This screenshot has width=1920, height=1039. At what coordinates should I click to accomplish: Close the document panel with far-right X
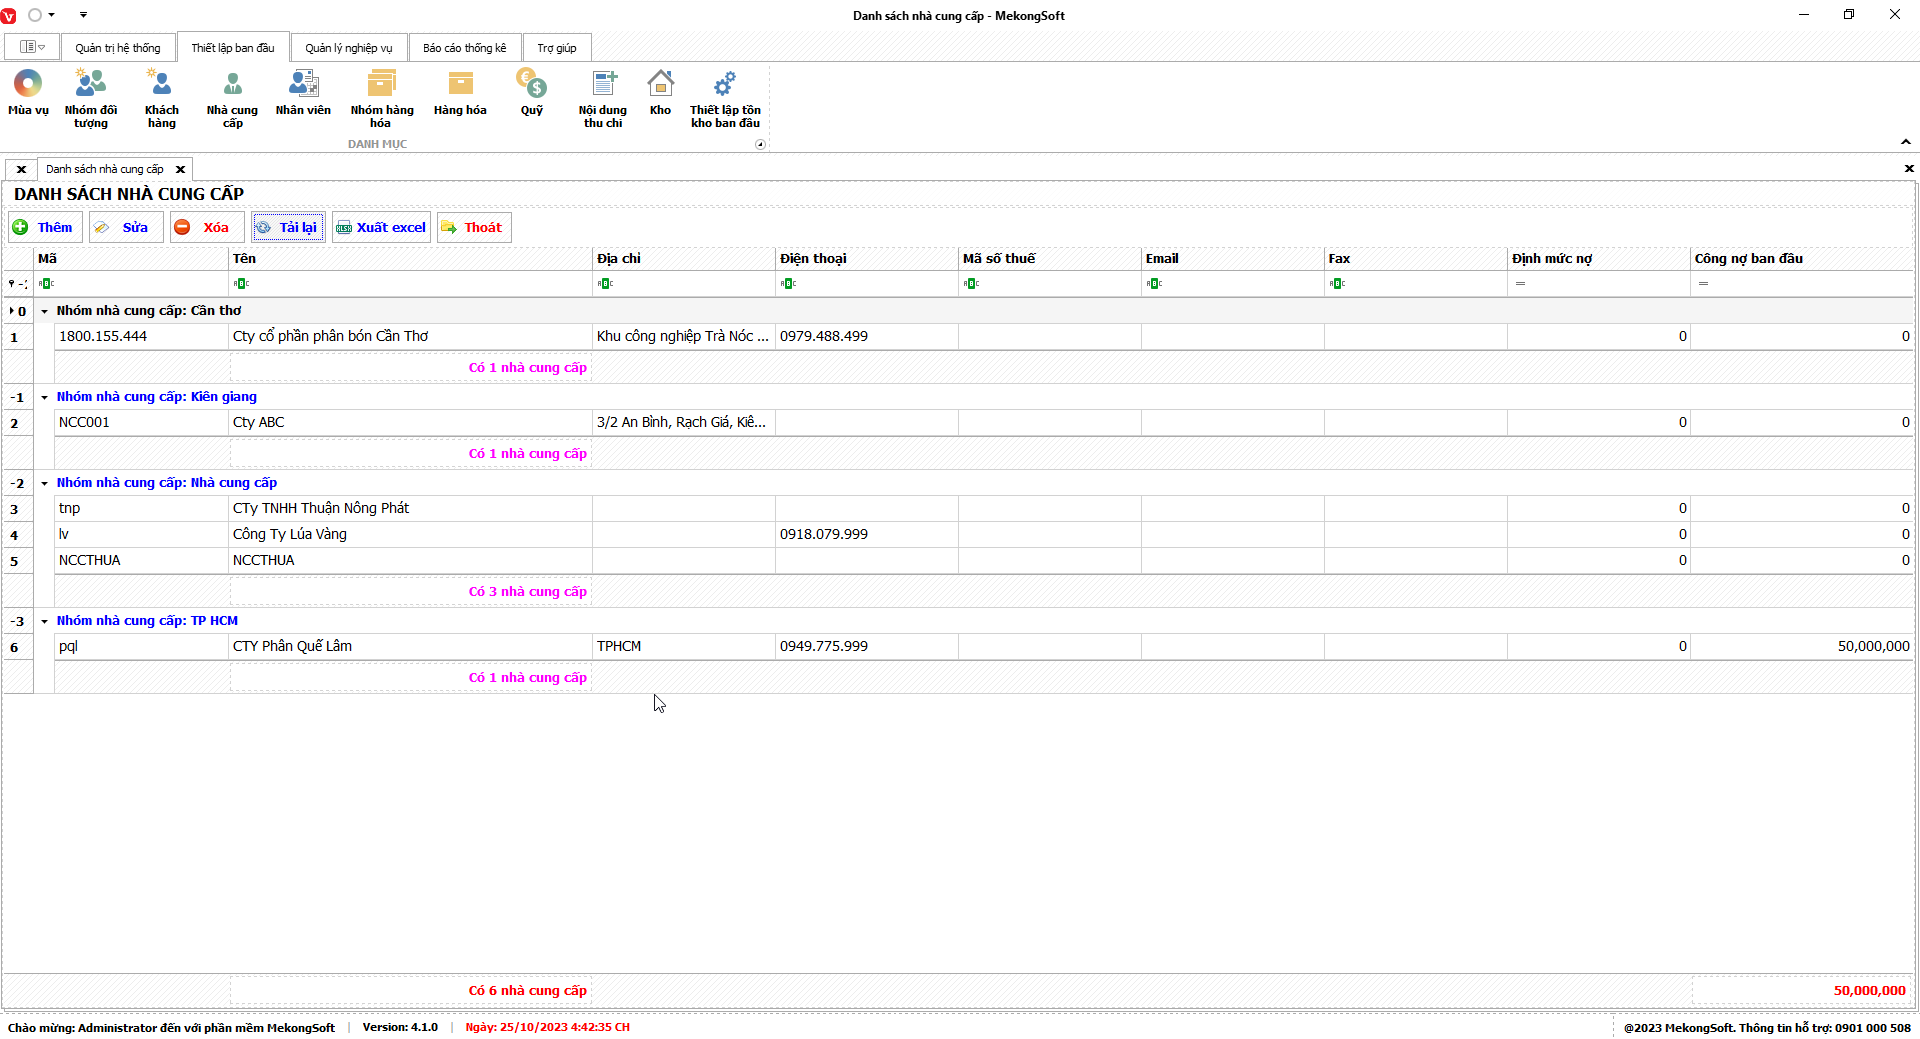coord(1909,169)
